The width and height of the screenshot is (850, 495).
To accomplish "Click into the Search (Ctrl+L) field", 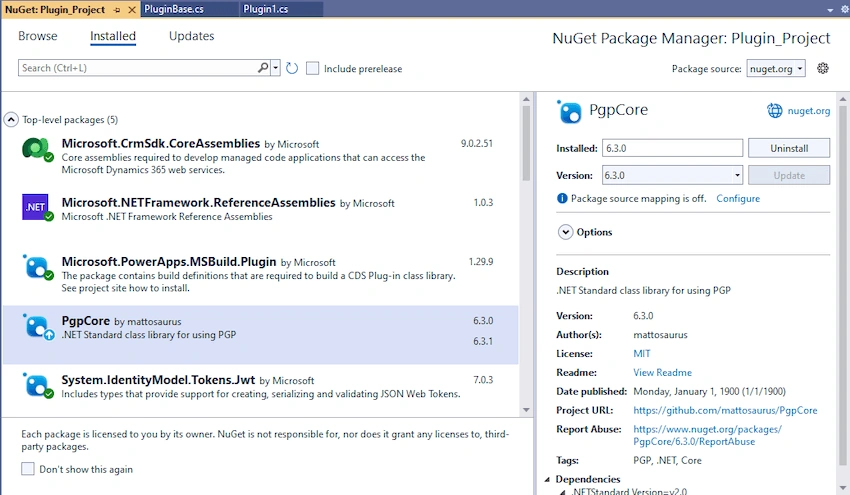I will pos(138,68).
